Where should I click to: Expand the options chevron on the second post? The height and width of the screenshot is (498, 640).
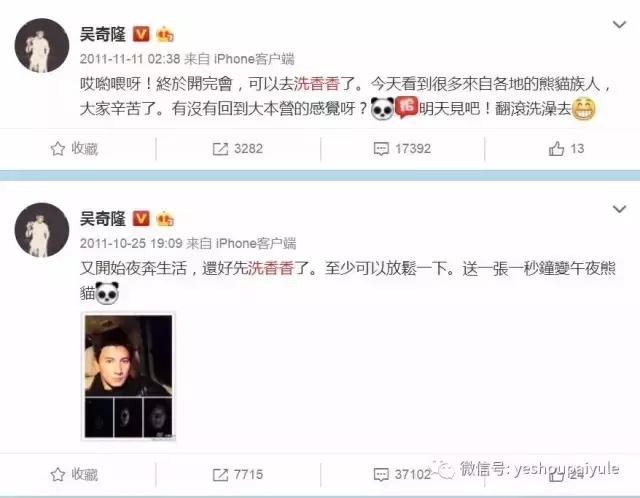(x=619, y=209)
